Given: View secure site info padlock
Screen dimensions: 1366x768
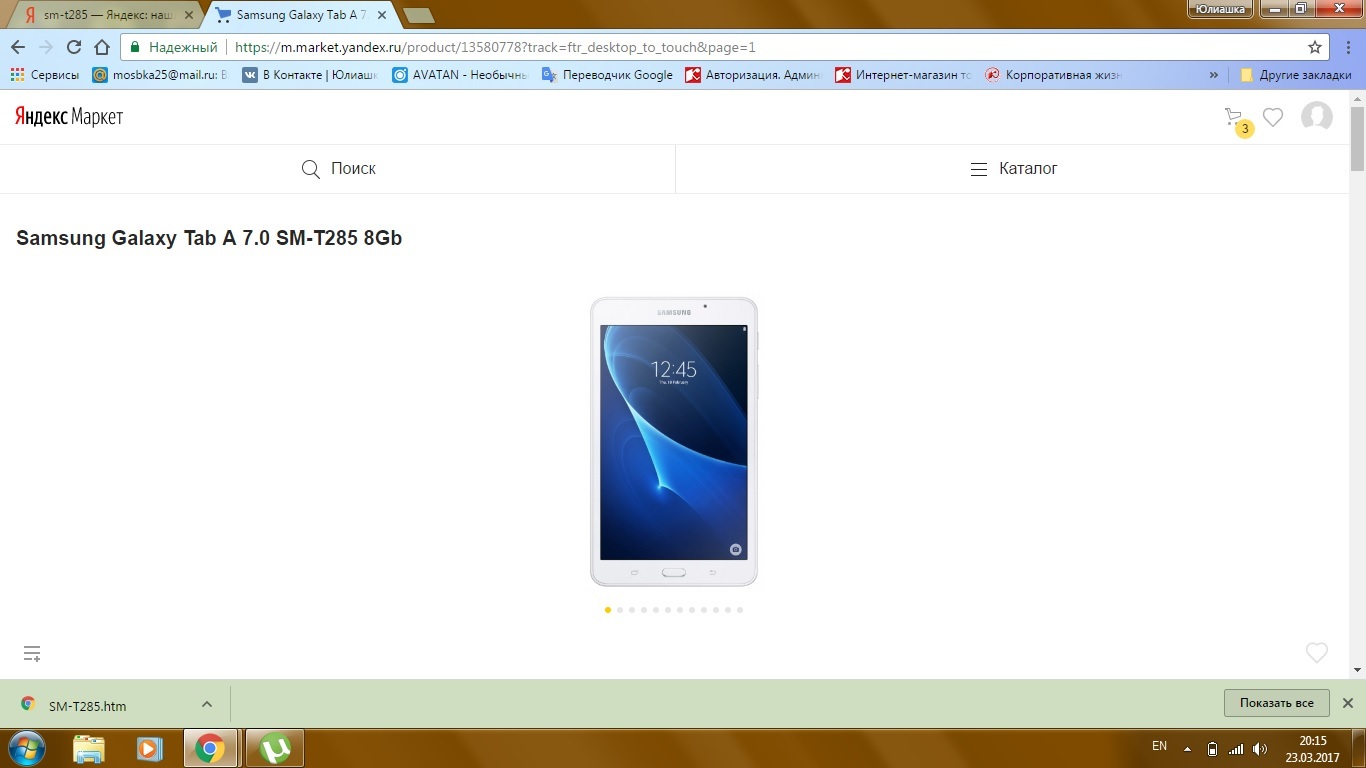Looking at the screenshot, I should pyautogui.click(x=135, y=47).
